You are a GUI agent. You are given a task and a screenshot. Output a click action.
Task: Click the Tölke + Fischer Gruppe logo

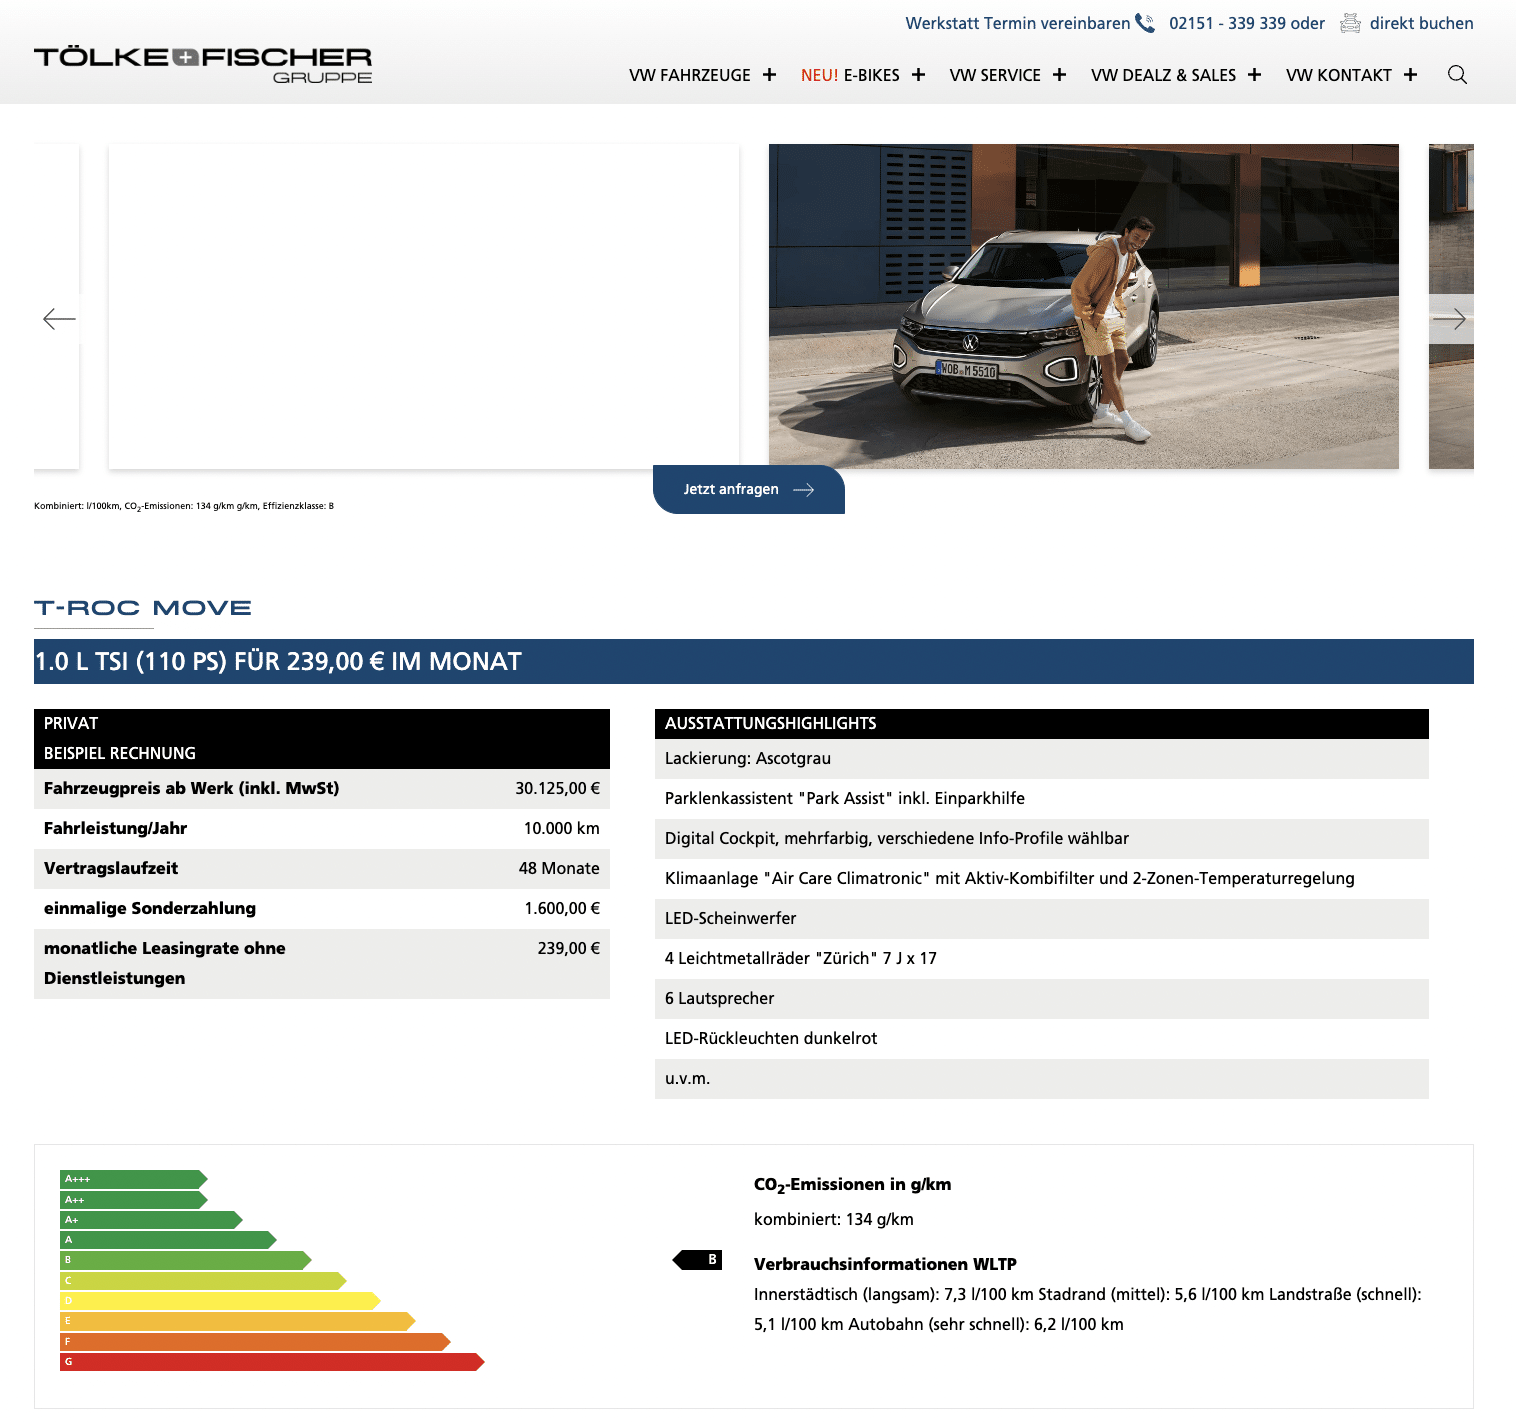point(203,65)
